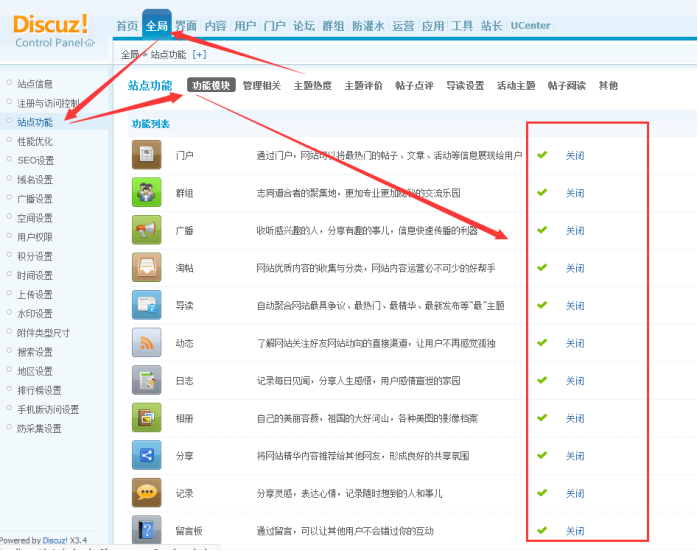
Task: Switch to the 其他 tab
Action: click(608, 85)
